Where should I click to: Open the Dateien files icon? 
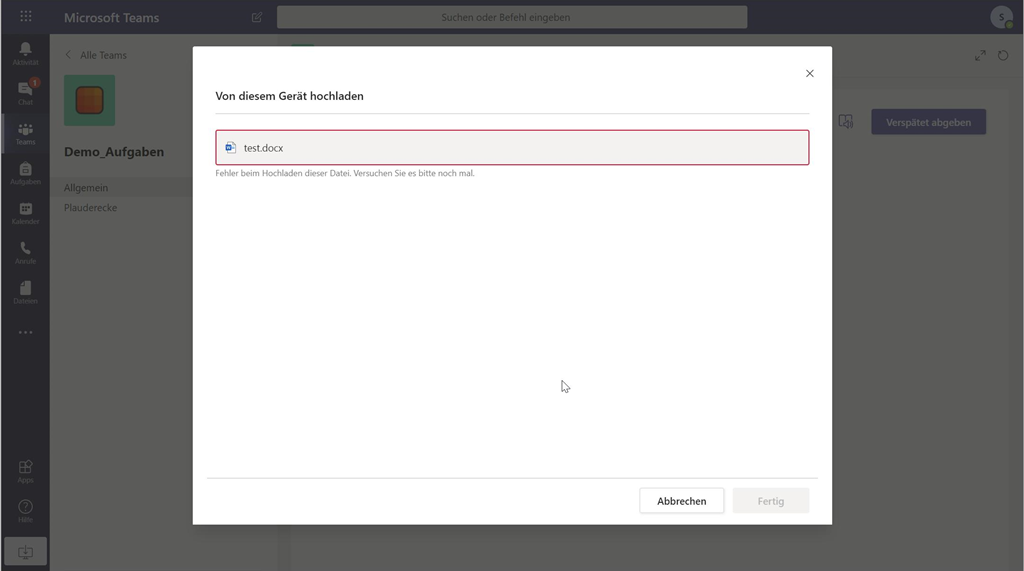25,292
